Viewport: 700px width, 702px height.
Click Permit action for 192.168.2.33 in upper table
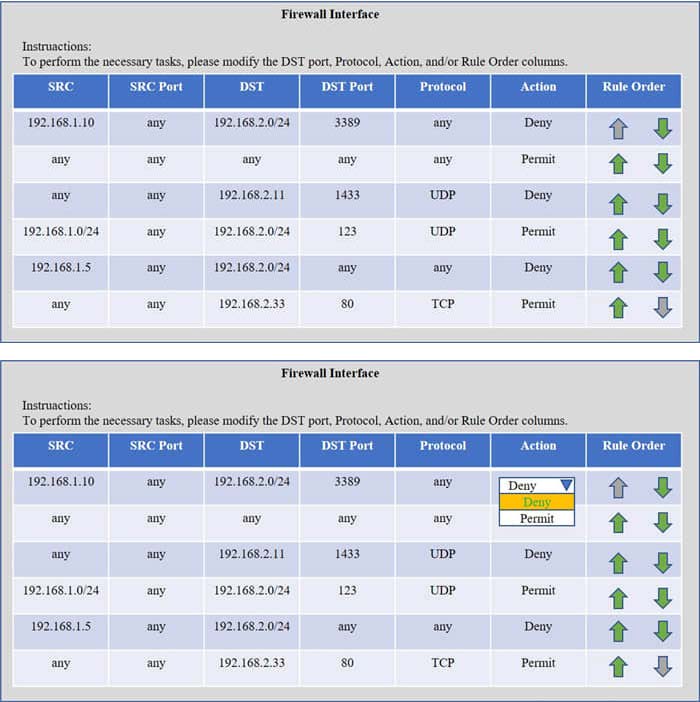point(538,303)
